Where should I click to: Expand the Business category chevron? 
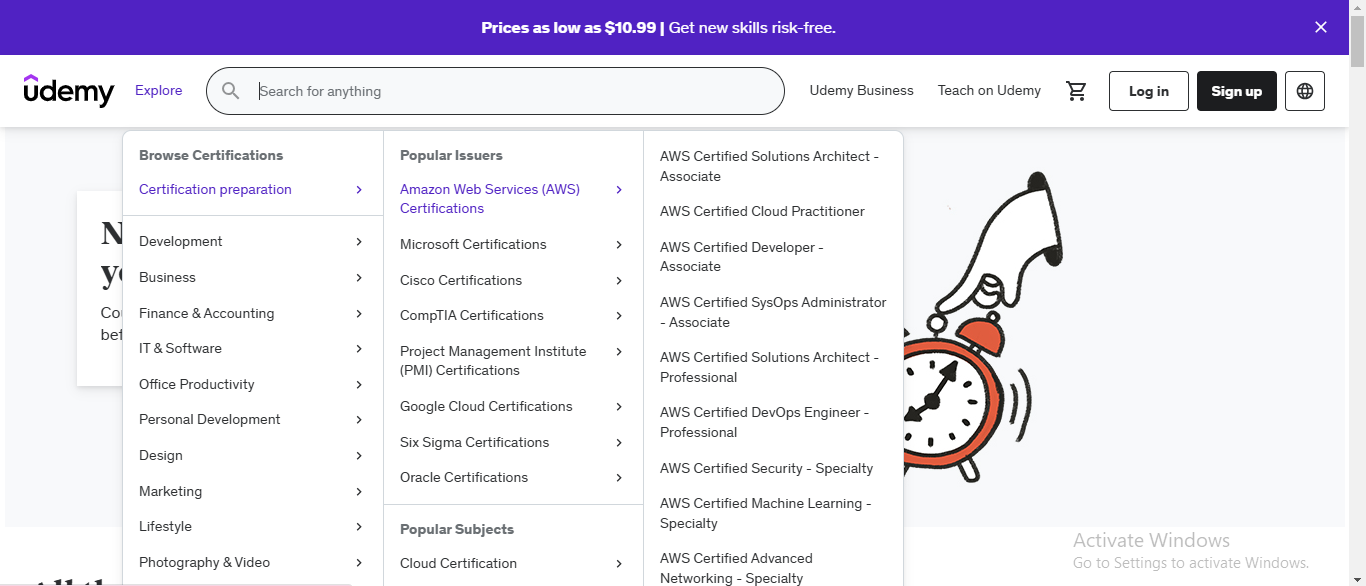click(359, 278)
